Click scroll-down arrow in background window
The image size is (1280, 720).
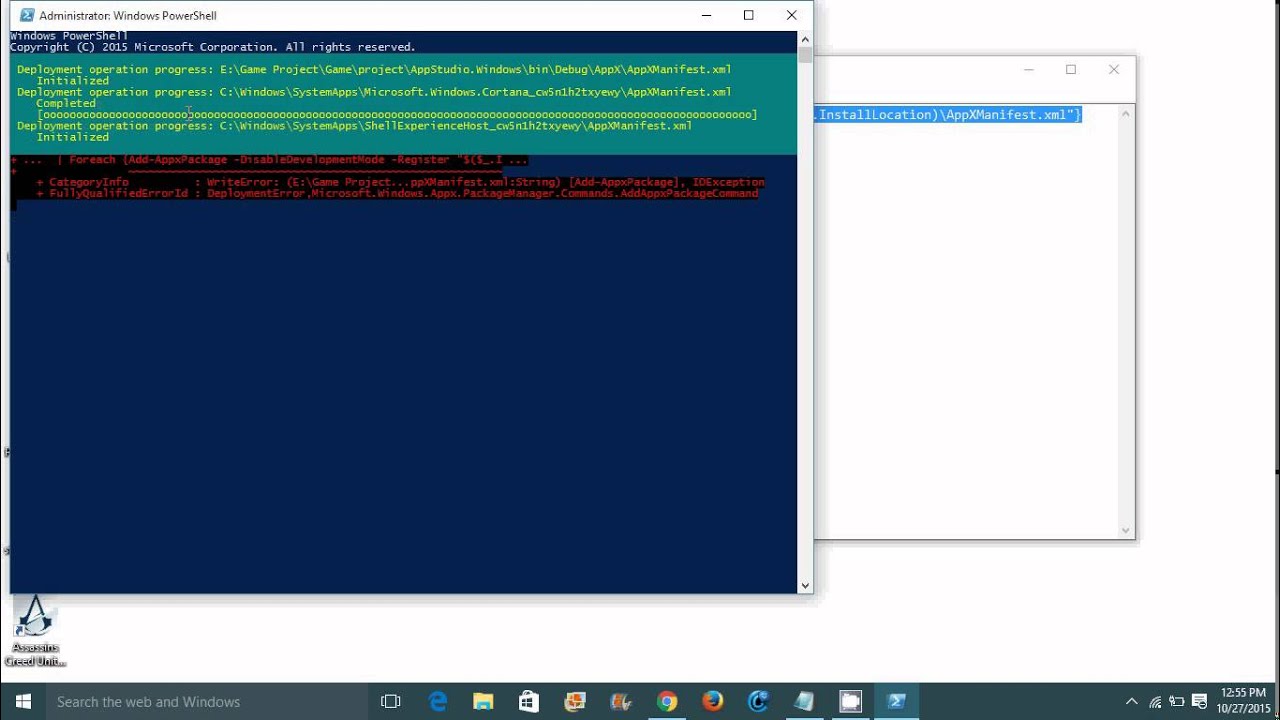[1126, 531]
